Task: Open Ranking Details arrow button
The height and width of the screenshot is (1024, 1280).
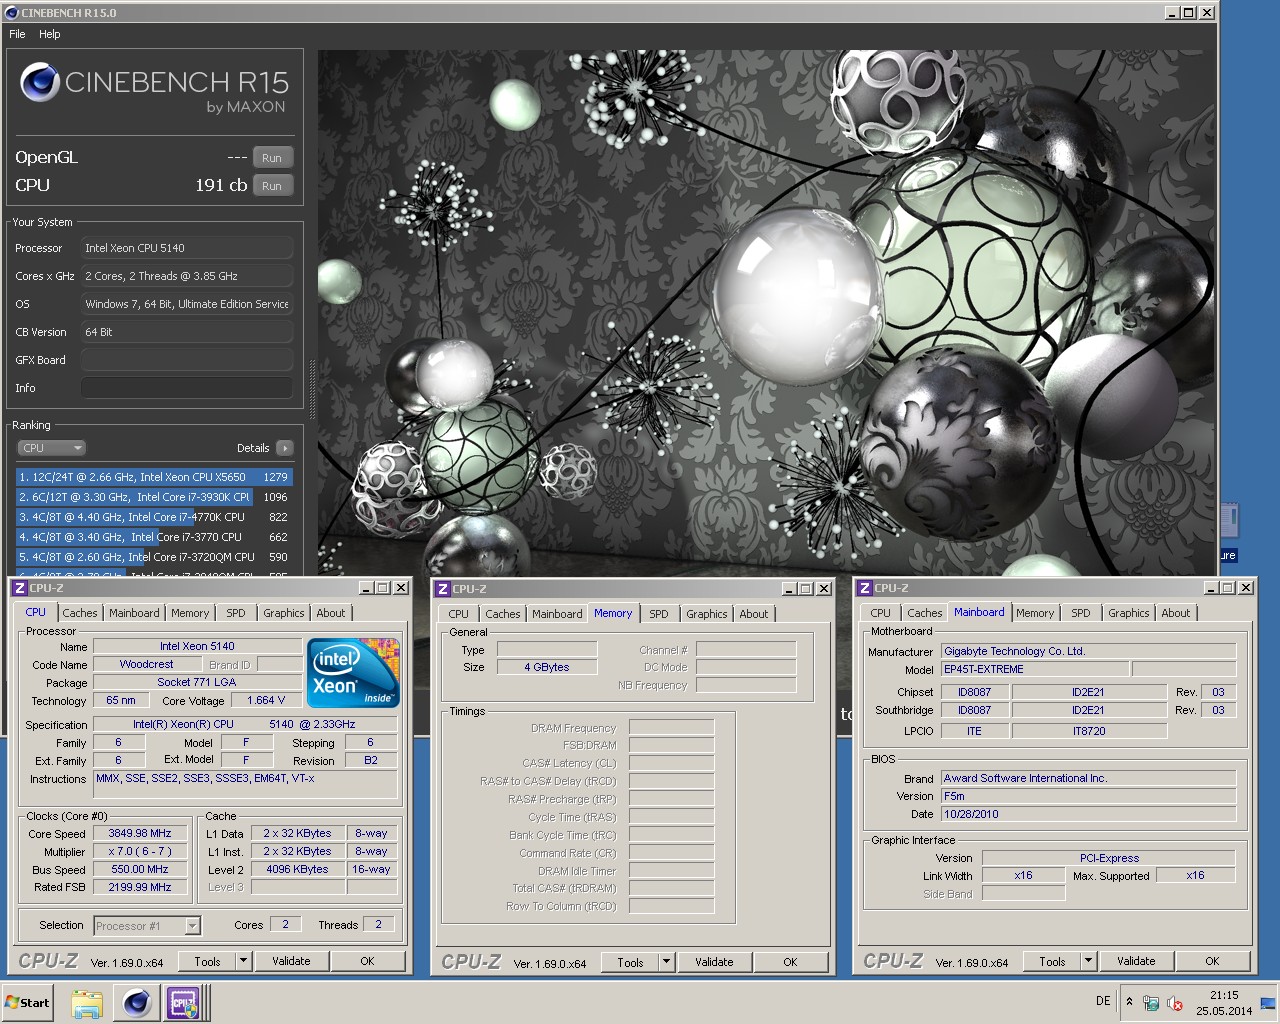Action: click(x=285, y=448)
